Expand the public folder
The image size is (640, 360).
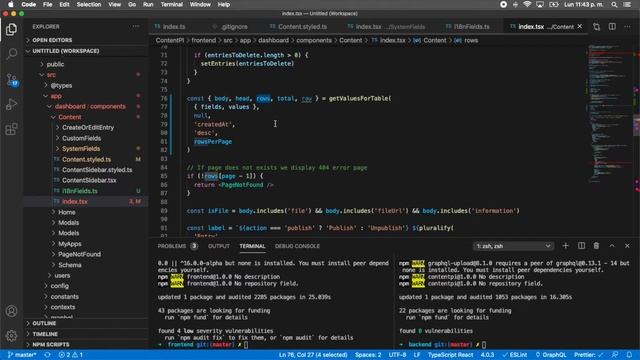pos(55,64)
